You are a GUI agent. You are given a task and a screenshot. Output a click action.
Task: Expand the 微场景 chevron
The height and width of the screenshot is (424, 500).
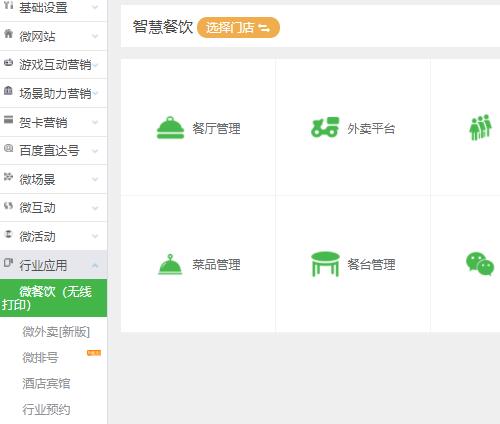pos(95,179)
